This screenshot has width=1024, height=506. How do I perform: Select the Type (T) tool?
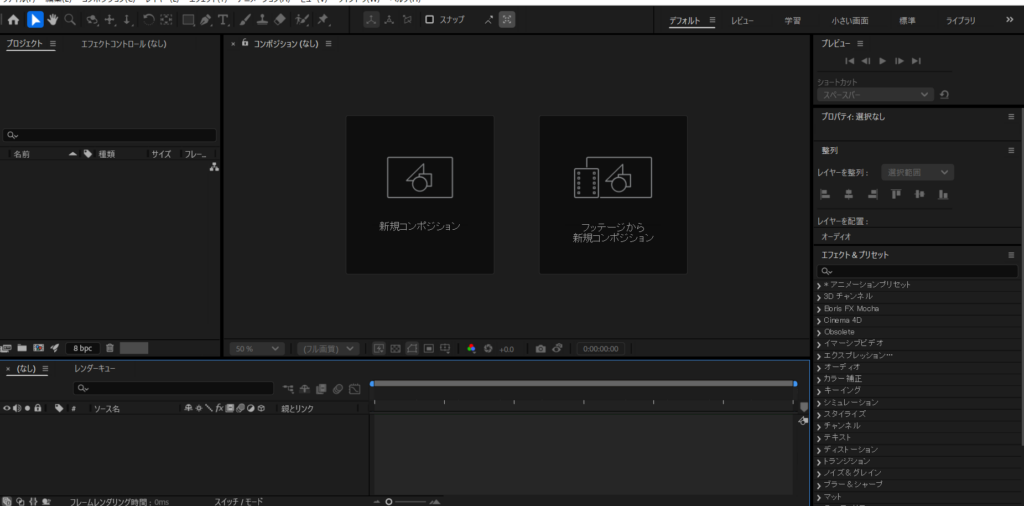coord(222,19)
